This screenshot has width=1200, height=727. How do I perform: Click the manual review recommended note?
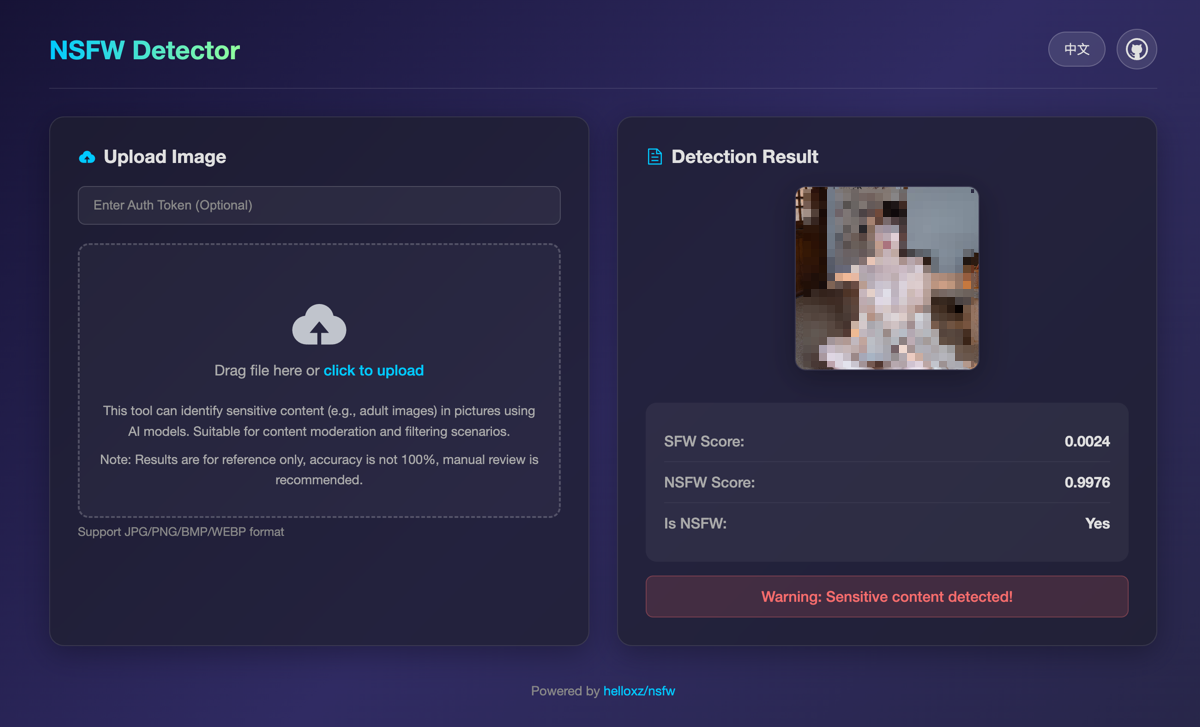click(319, 470)
